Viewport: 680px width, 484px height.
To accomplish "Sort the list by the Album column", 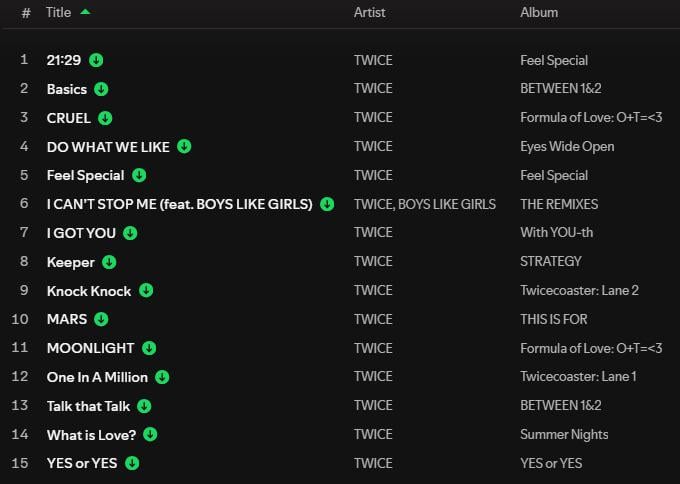I will [539, 13].
